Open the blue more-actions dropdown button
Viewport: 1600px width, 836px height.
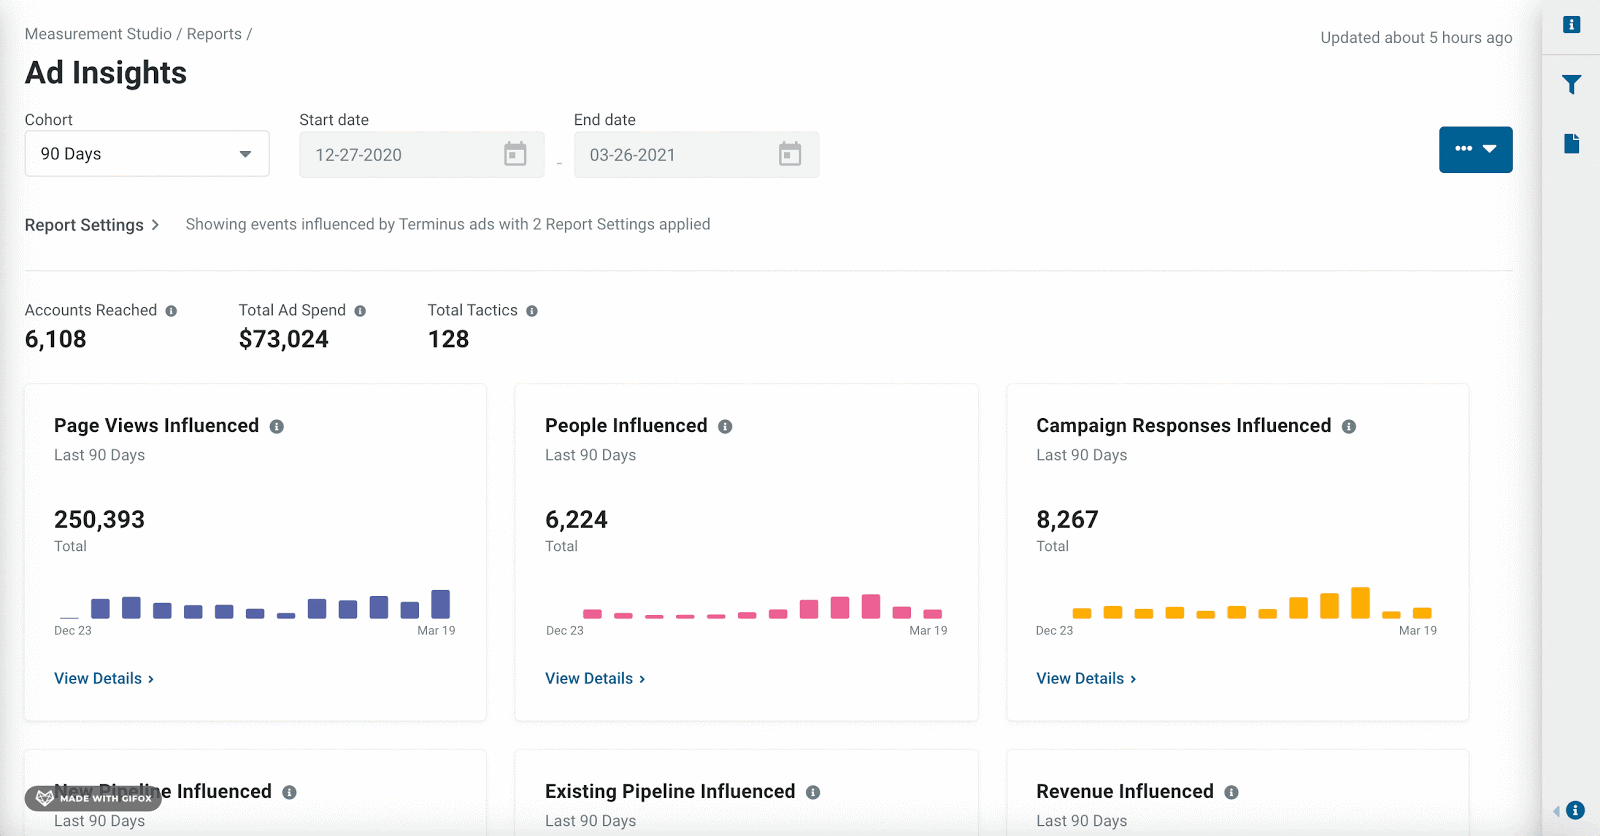pyautogui.click(x=1475, y=149)
